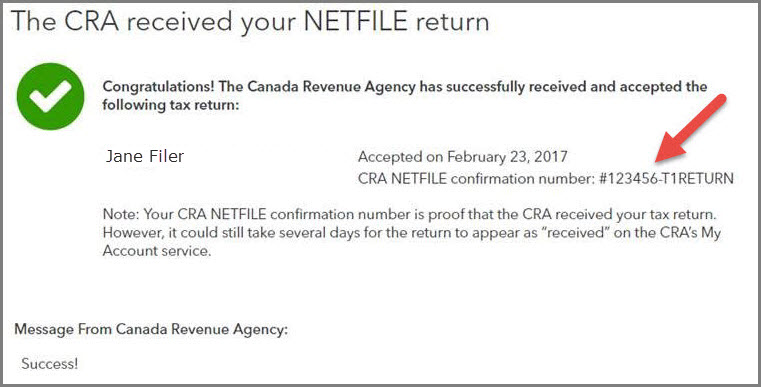Select the Jane Filer name text
This screenshot has width=761, height=387.
(x=145, y=156)
